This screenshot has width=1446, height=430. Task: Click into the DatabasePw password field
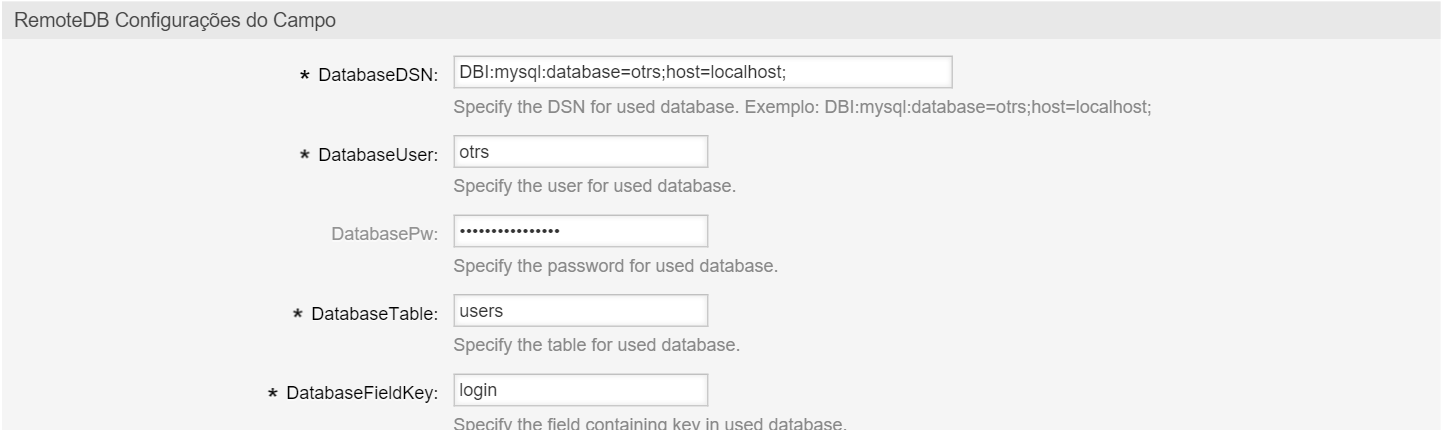580,232
